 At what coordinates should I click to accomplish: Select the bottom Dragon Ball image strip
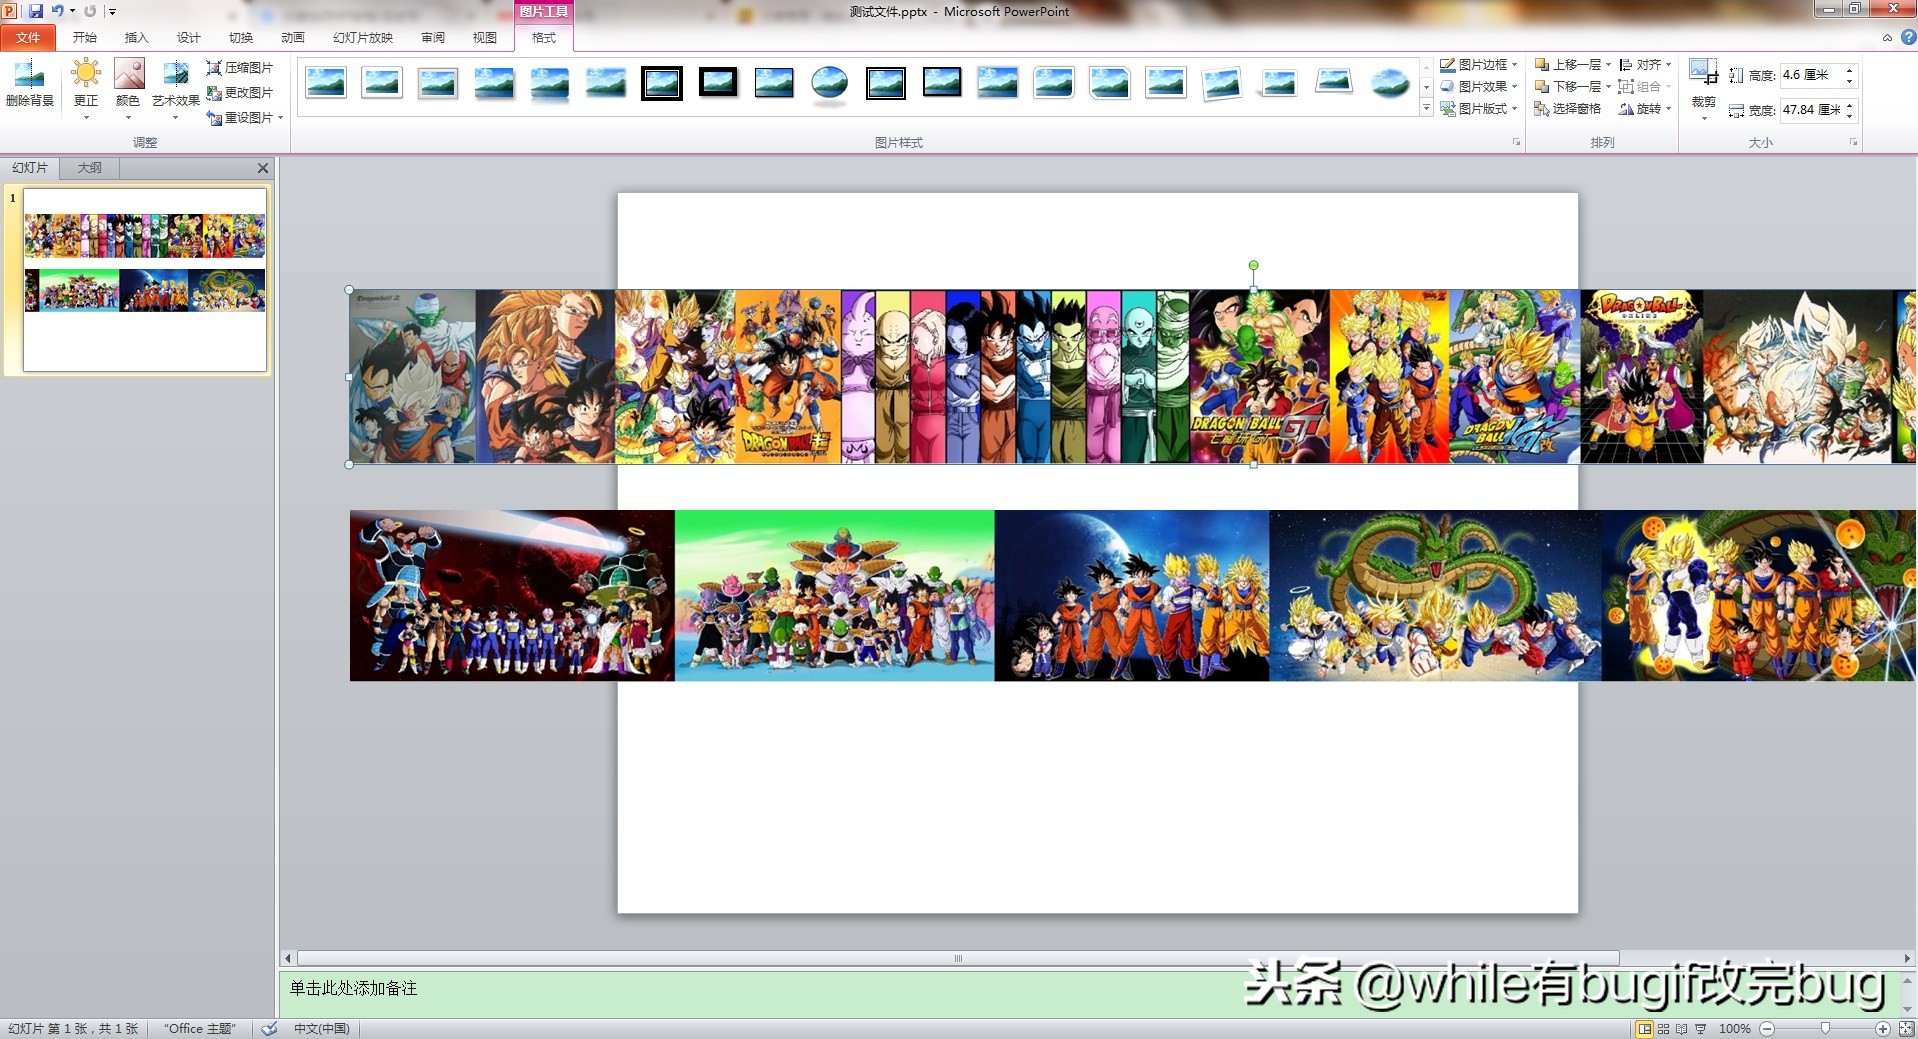tap(1132, 596)
